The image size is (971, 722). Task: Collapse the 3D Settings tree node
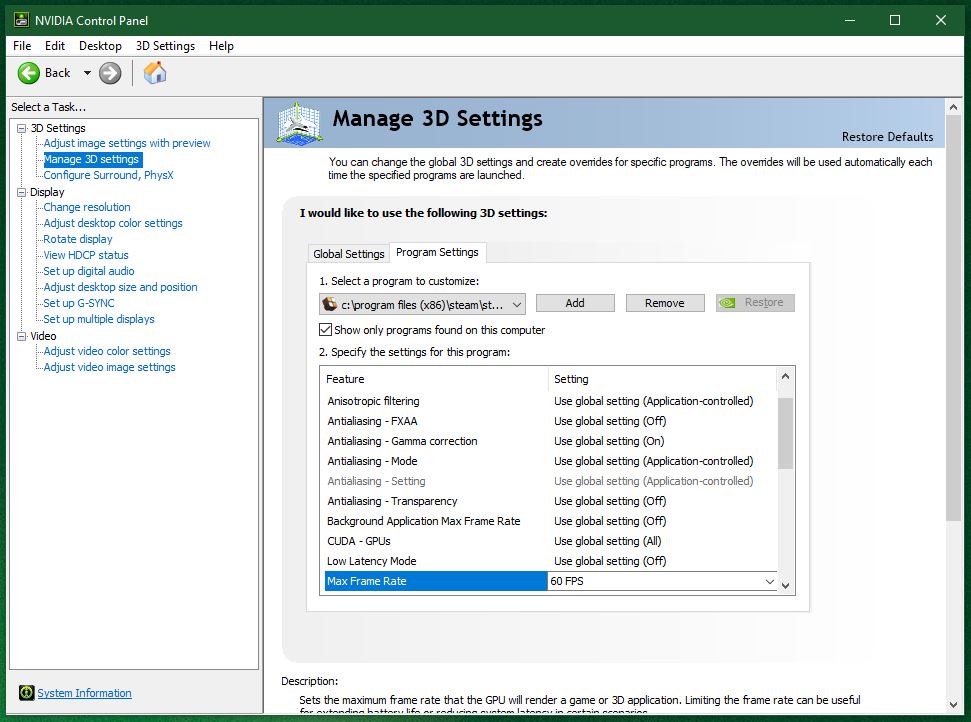[21, 128]
